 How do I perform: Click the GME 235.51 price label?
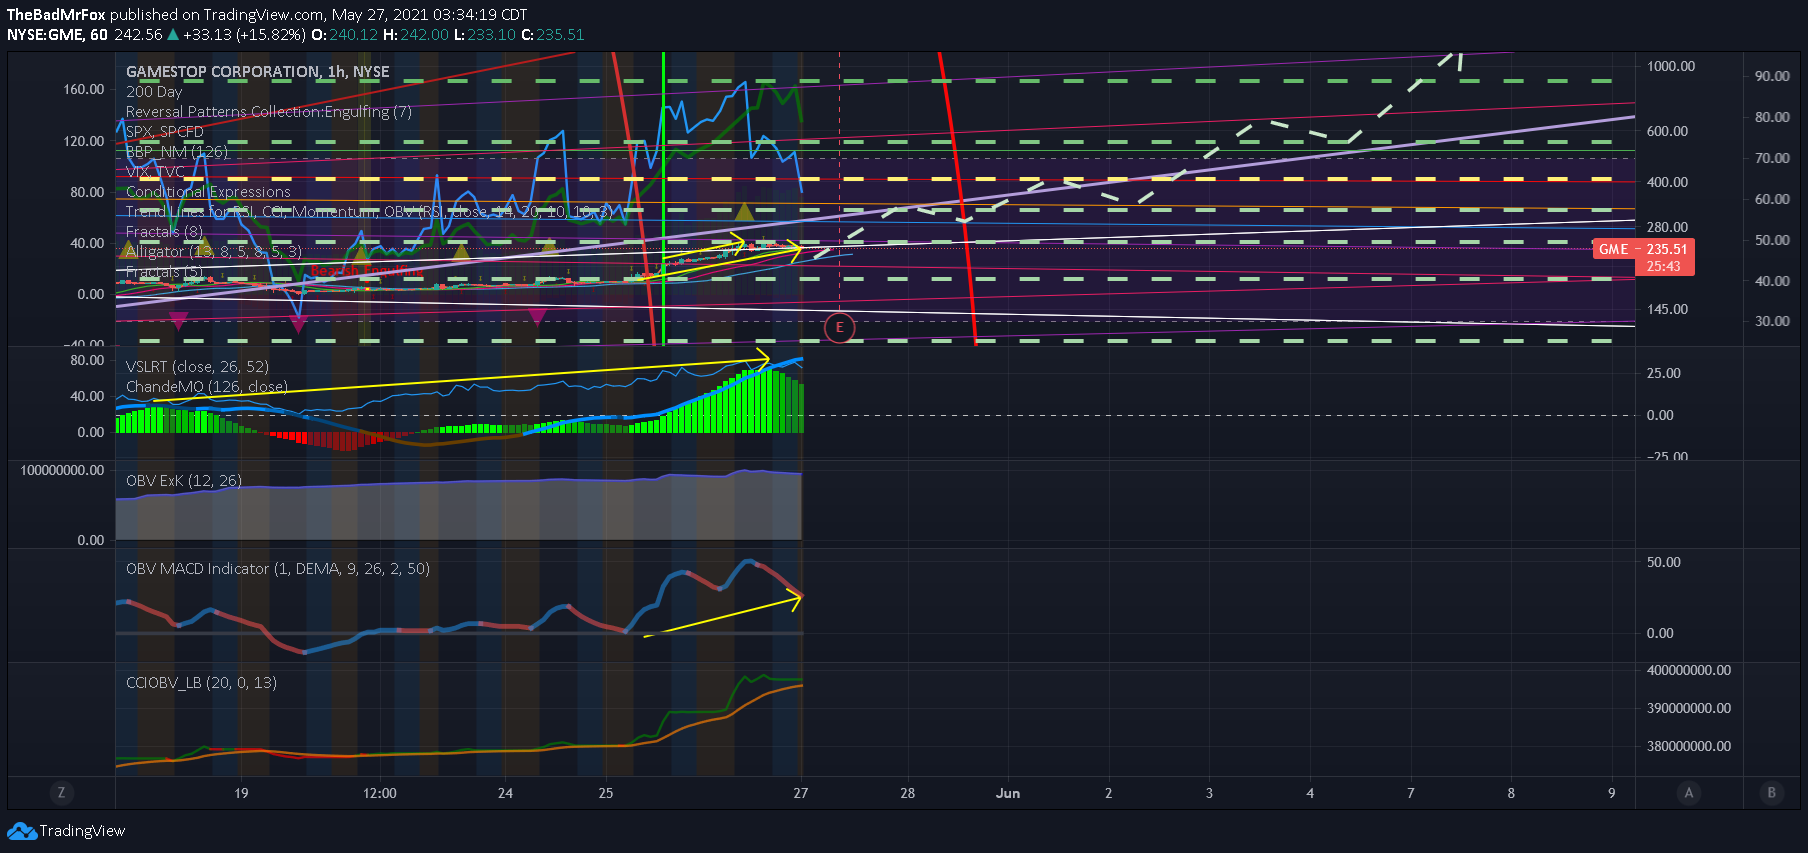(1643, 257)
